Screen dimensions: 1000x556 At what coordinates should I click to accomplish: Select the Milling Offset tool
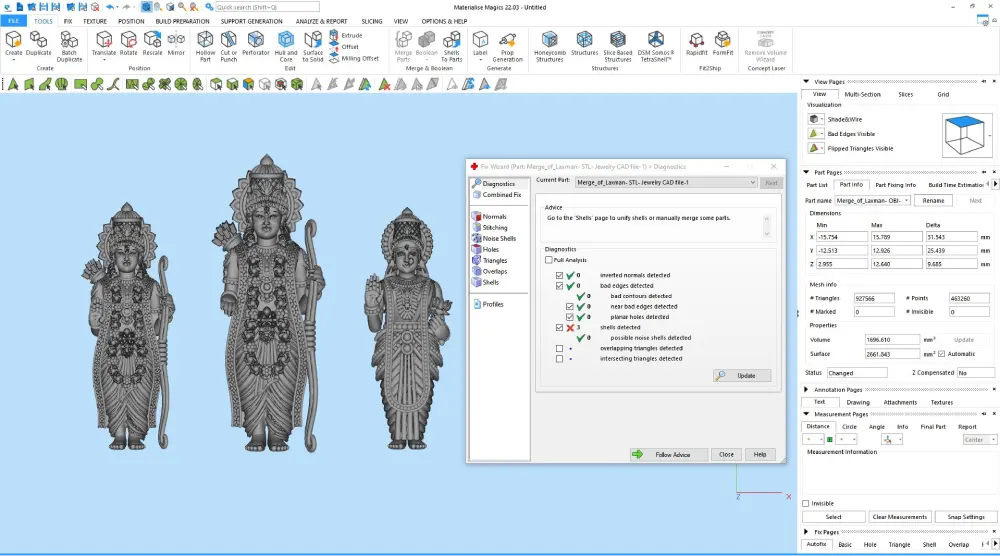(354, 58)
